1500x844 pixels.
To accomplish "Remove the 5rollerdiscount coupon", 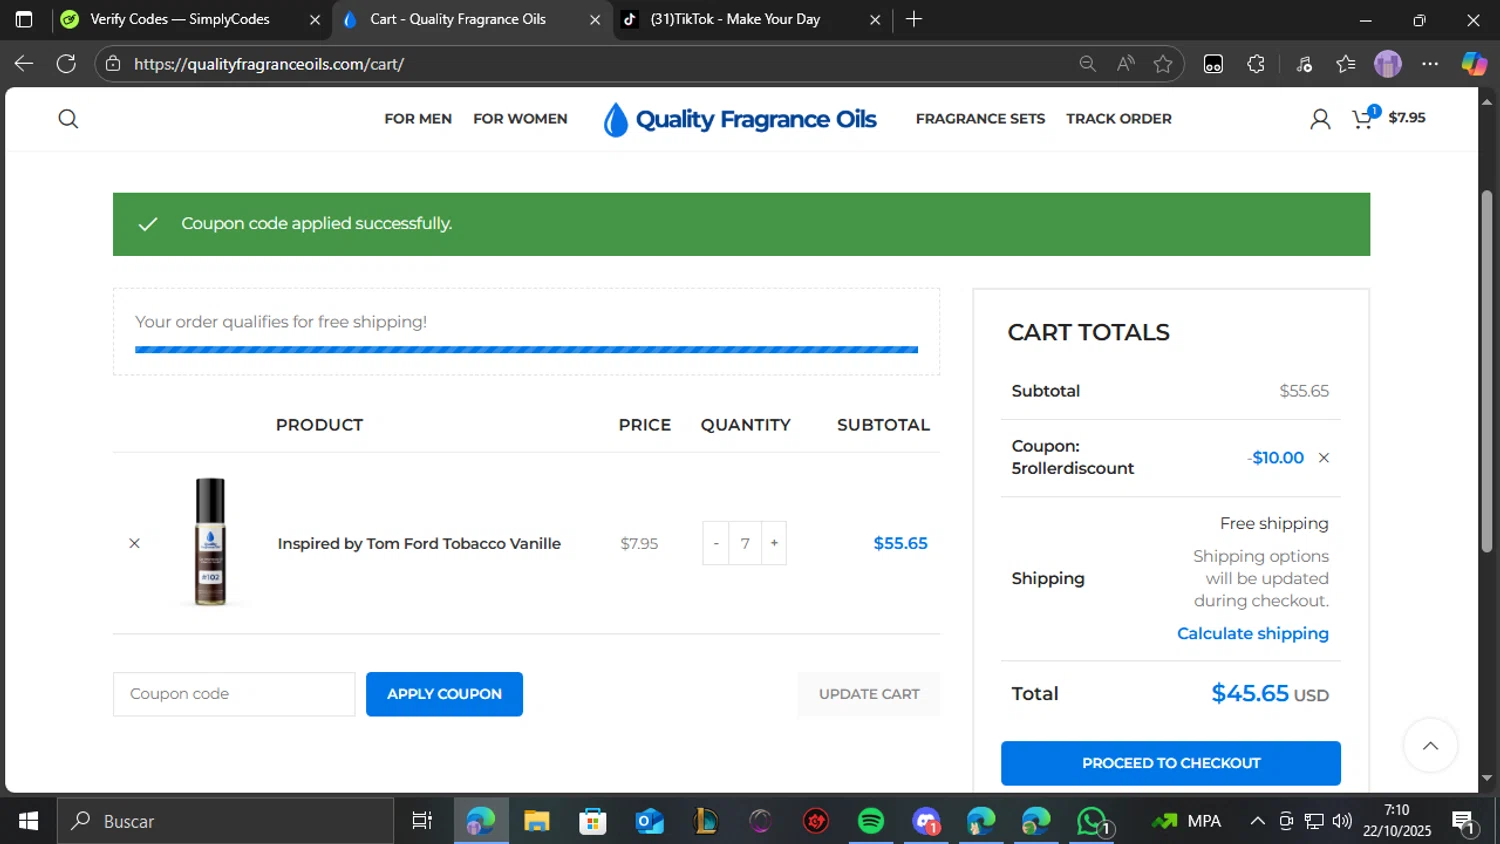I will click(x=1324, y=458).
